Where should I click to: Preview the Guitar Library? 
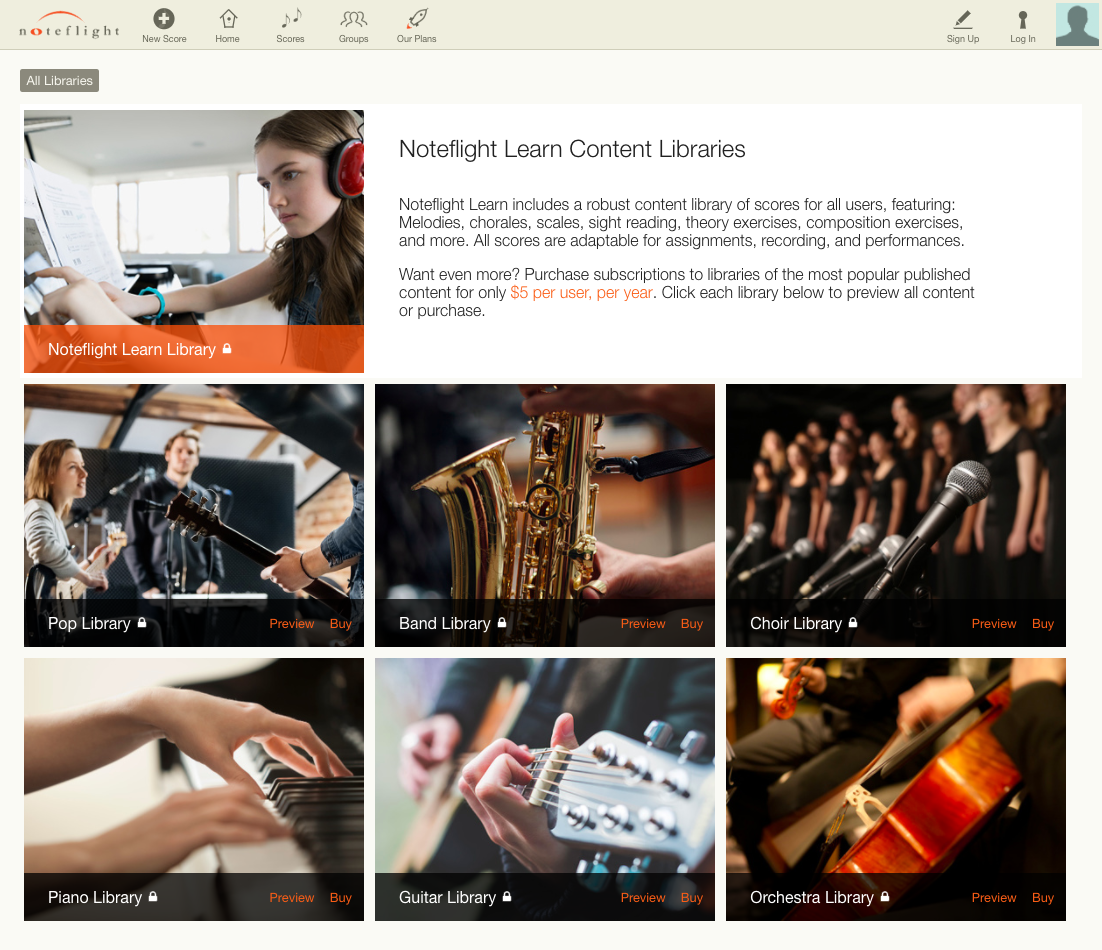coord(643,898)
